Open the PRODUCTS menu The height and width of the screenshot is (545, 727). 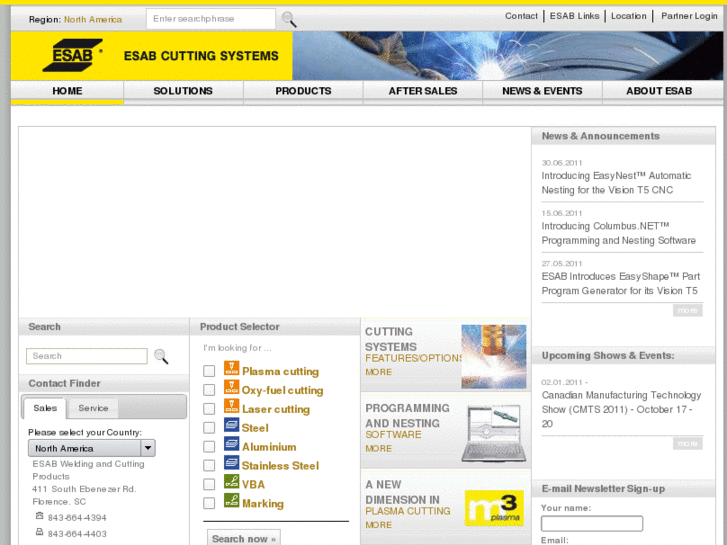(x=303, y=91)
